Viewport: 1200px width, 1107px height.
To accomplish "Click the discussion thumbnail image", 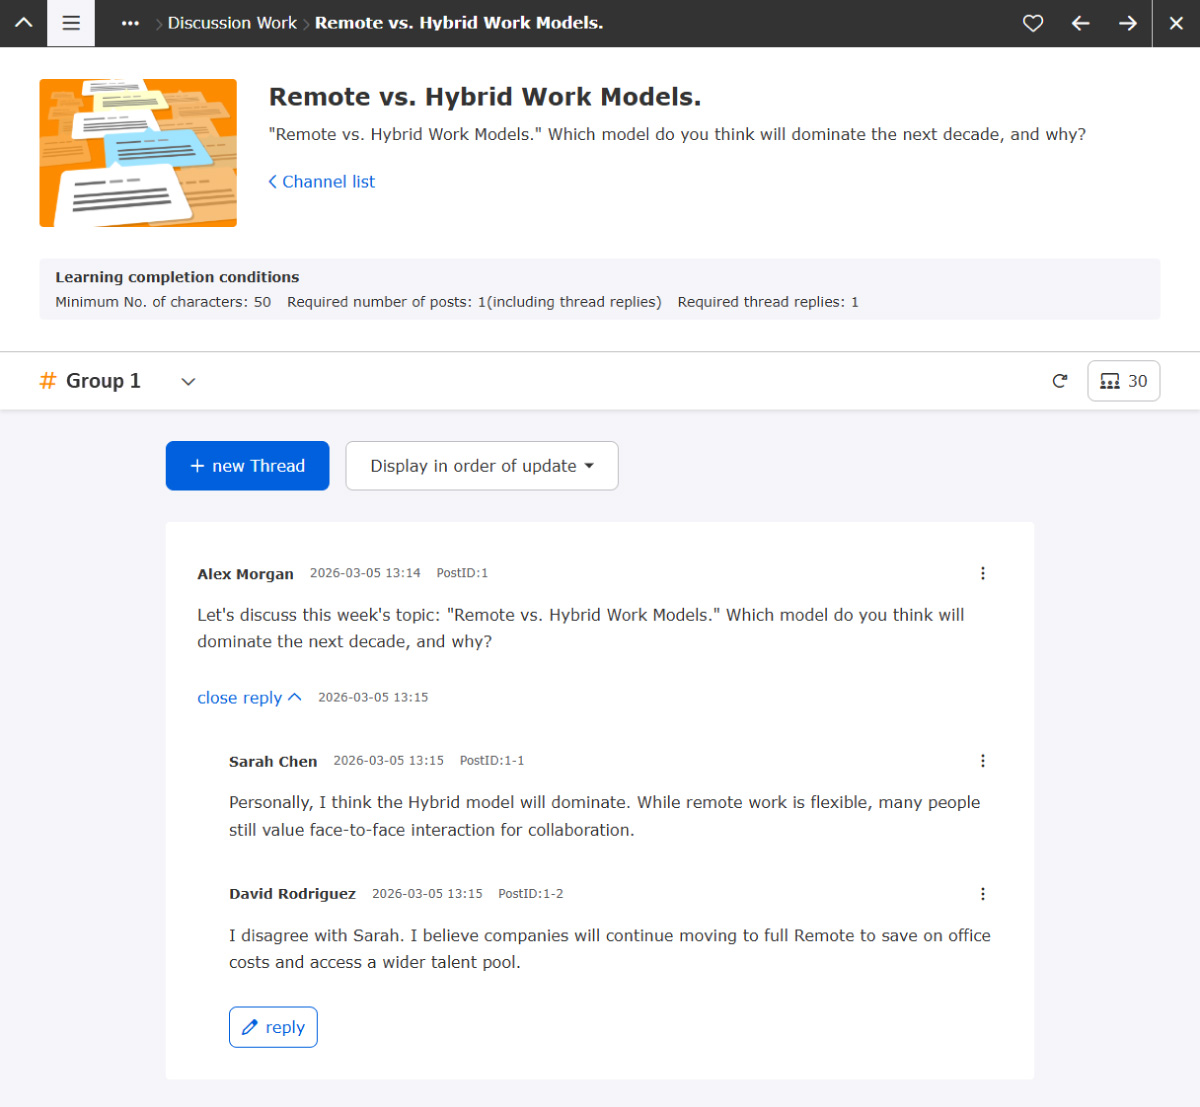I will pos(138,153).
